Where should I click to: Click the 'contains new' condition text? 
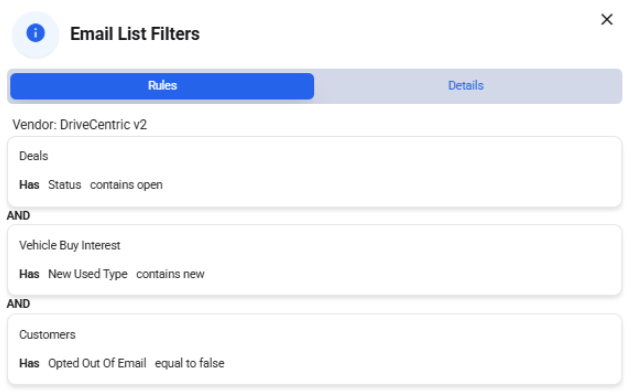click(x=170, y=274)
